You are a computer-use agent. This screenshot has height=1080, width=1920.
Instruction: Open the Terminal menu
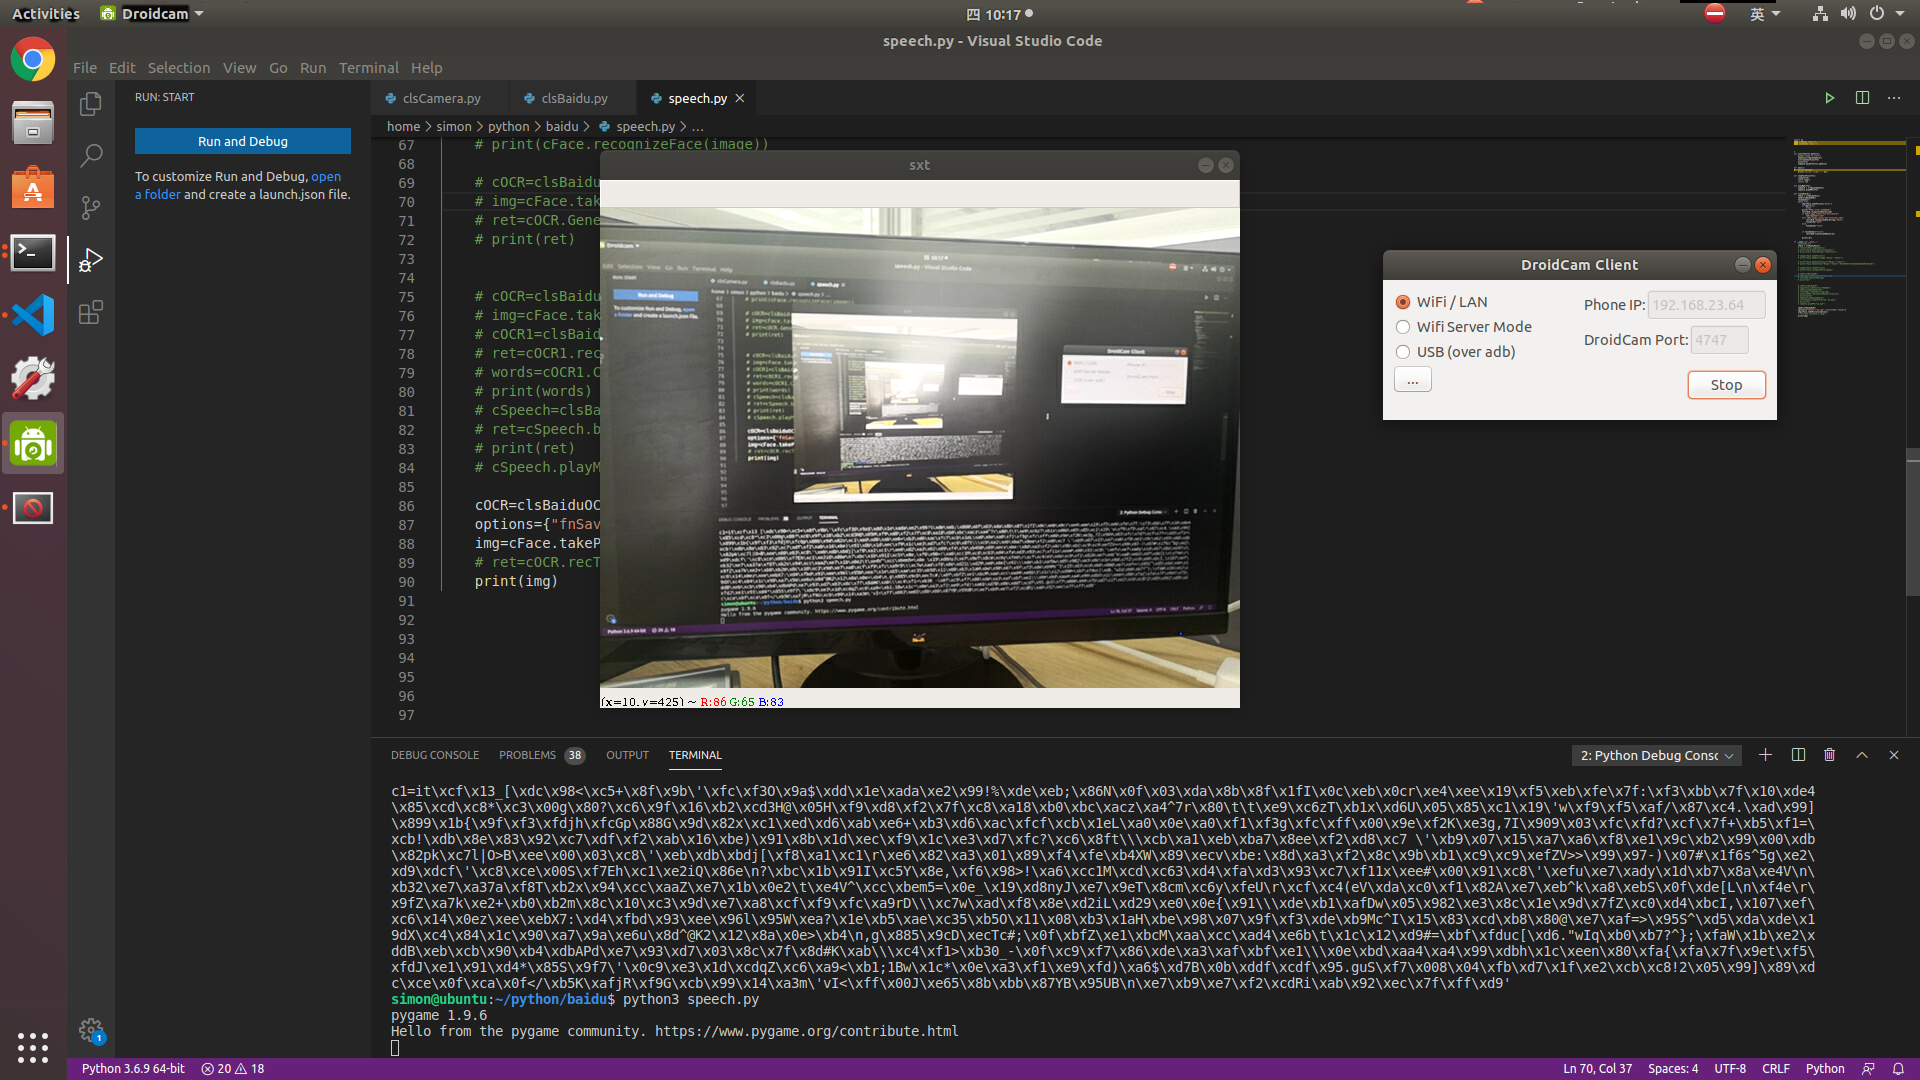(x=368, y=68)
